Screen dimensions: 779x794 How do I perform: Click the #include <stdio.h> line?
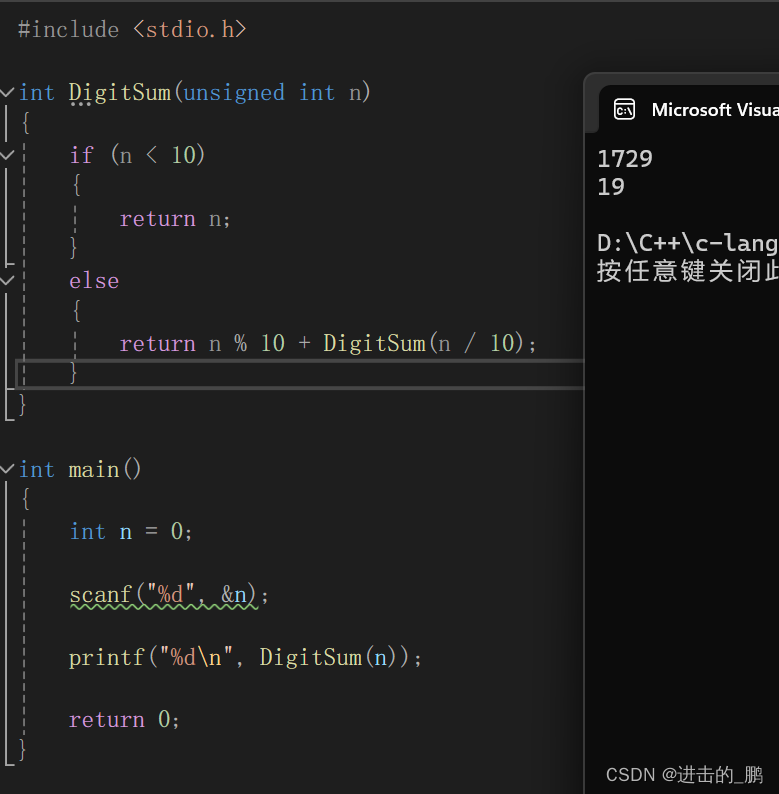click(x=132, y=29)
